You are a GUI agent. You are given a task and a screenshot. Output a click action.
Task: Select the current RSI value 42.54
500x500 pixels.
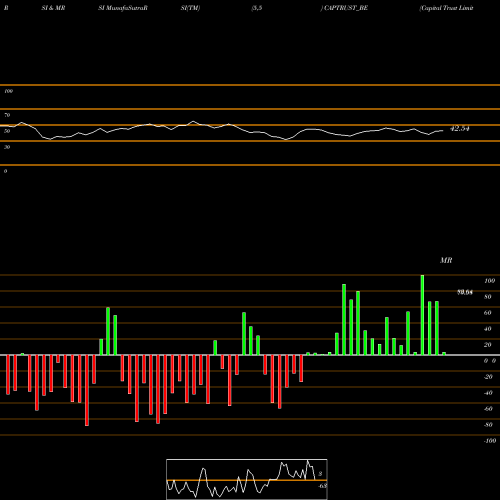[460, 129]
